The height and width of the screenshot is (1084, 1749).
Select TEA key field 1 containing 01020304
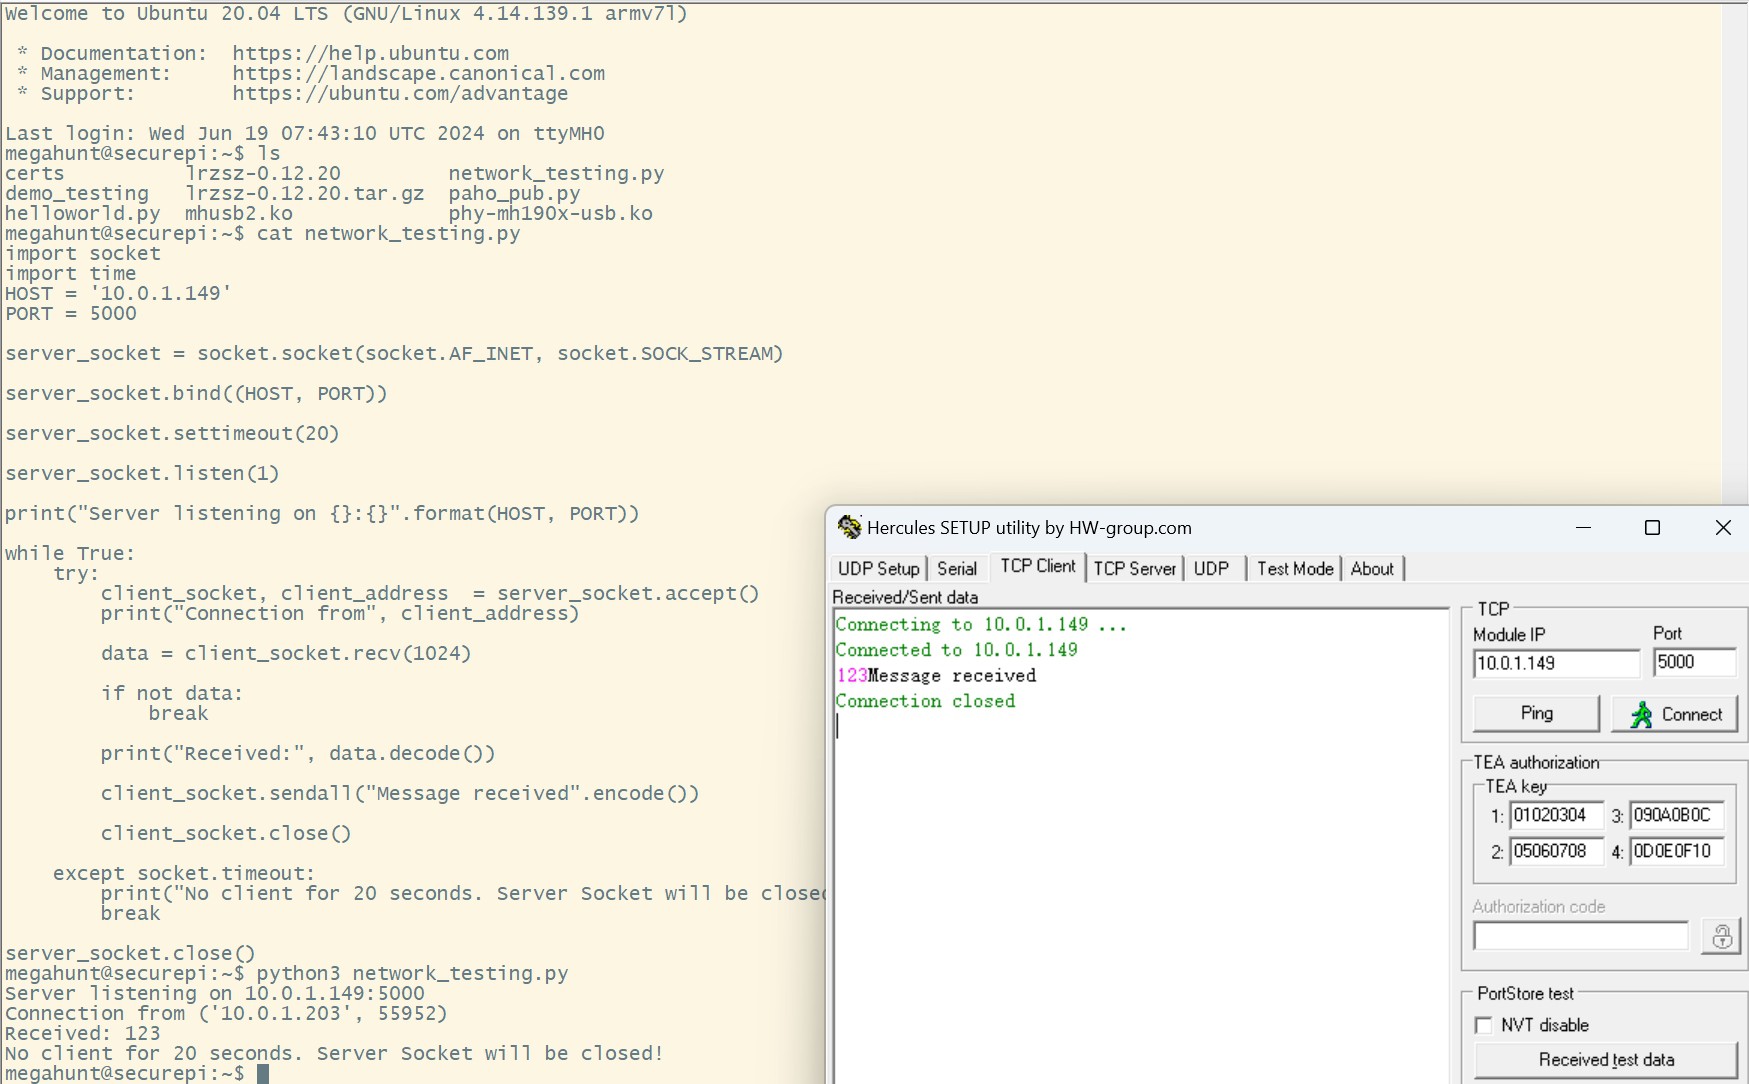click(x=1557, y=815)
